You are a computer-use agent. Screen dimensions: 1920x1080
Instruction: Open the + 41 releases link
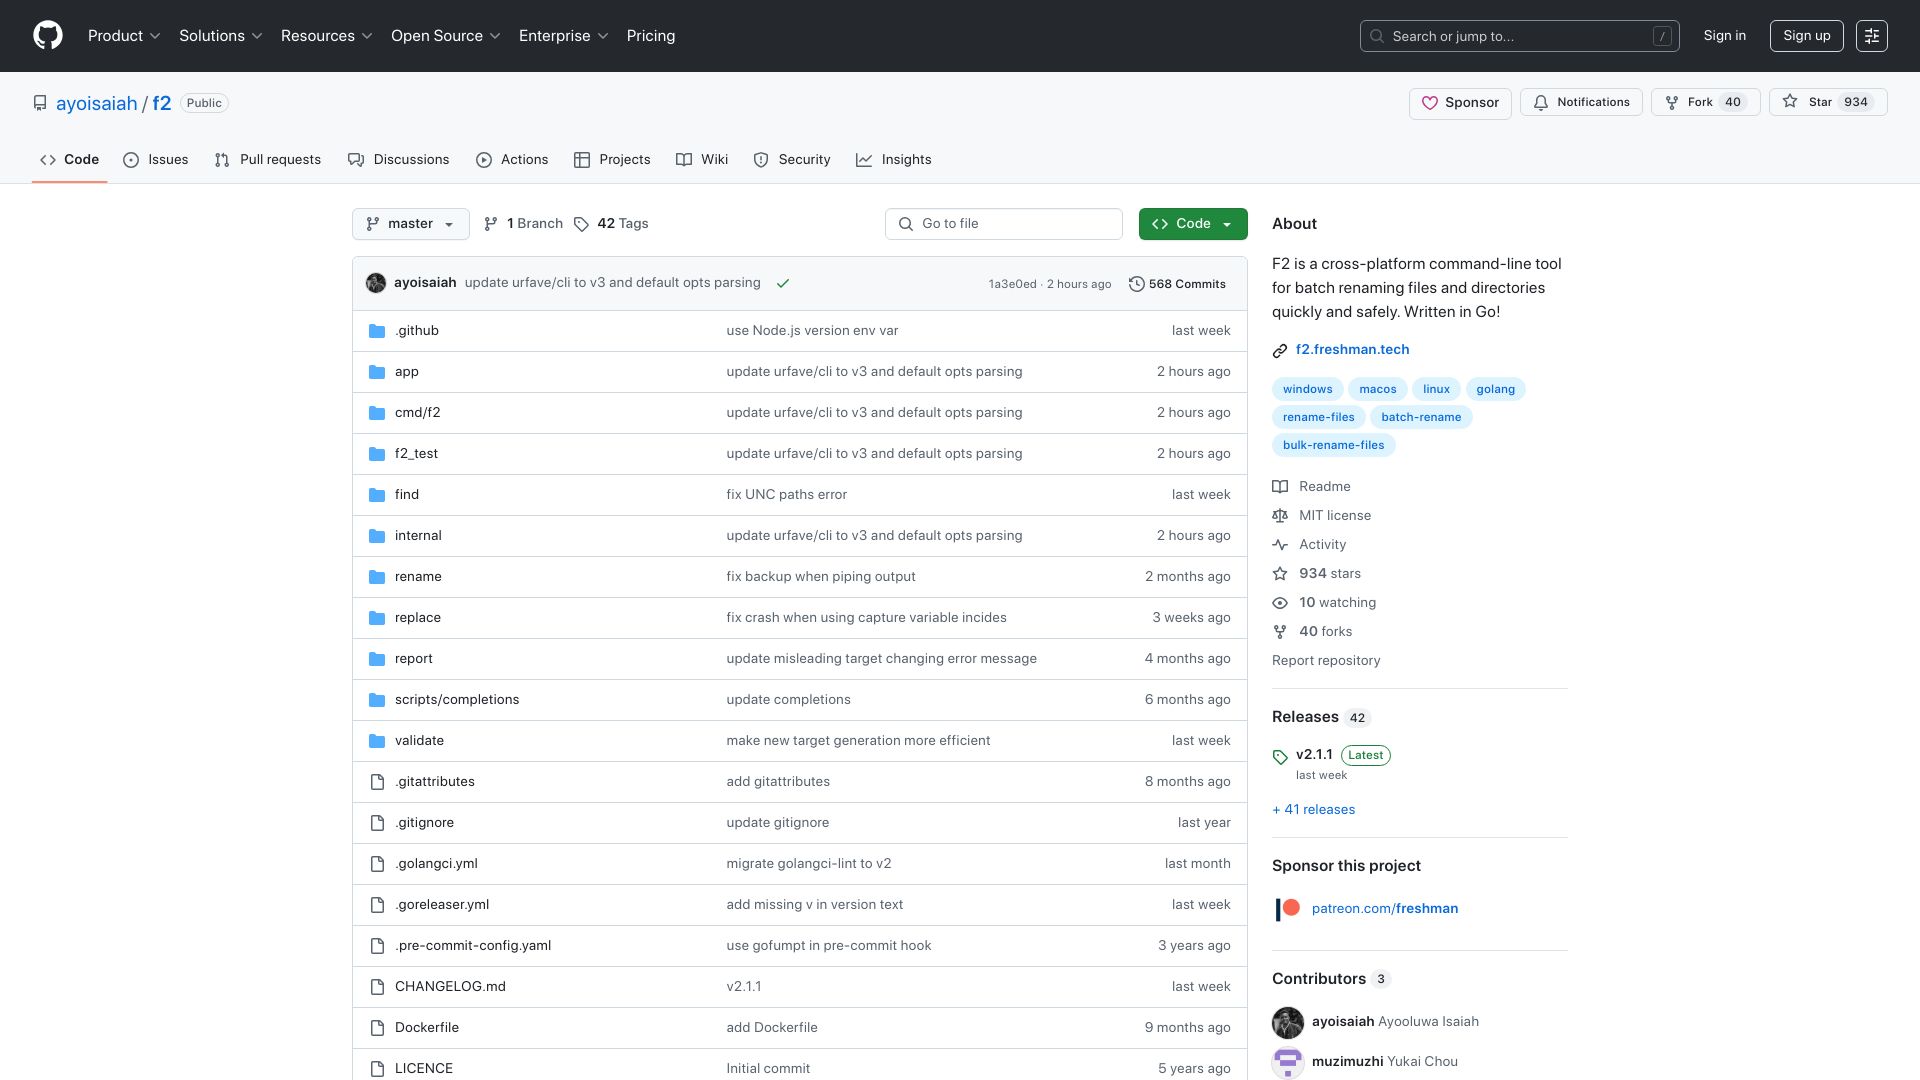coord(1314,810)
